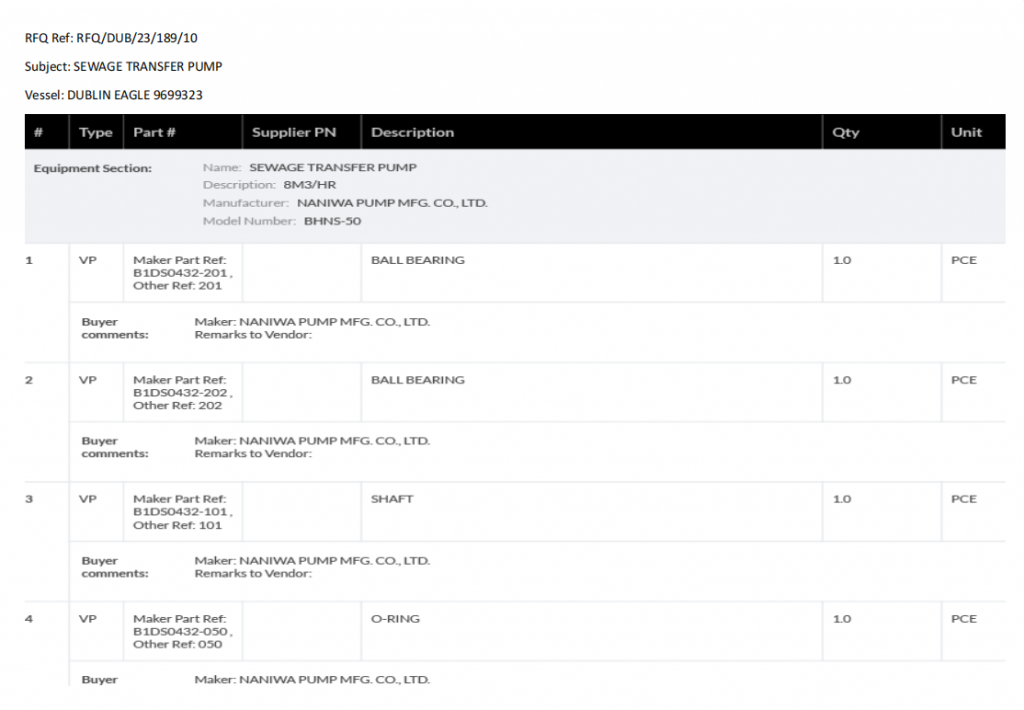Click the Supplier PN cell for item 1
This screenshot has width=1024, height=710.
tap(301, 273)
